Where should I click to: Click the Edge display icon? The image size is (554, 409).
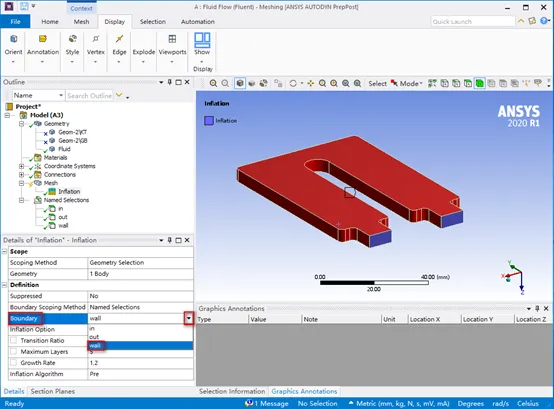119,39
